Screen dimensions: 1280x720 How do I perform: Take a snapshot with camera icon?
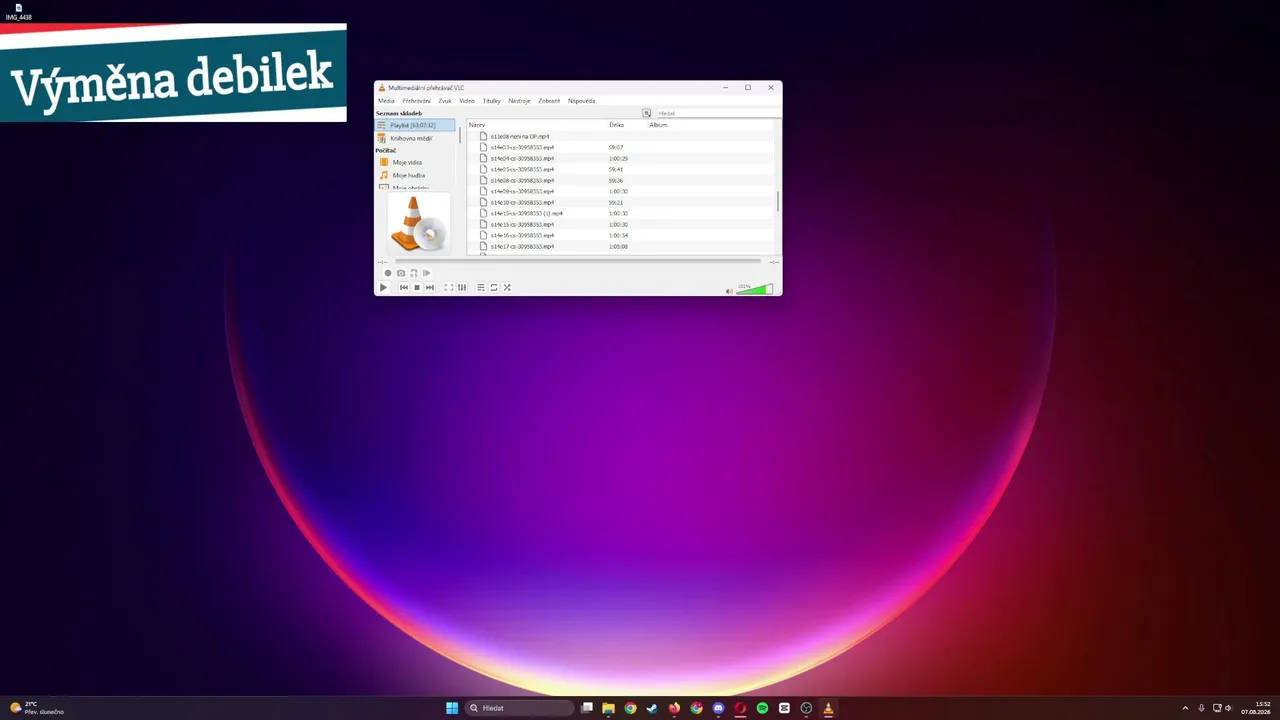[401, 273]
